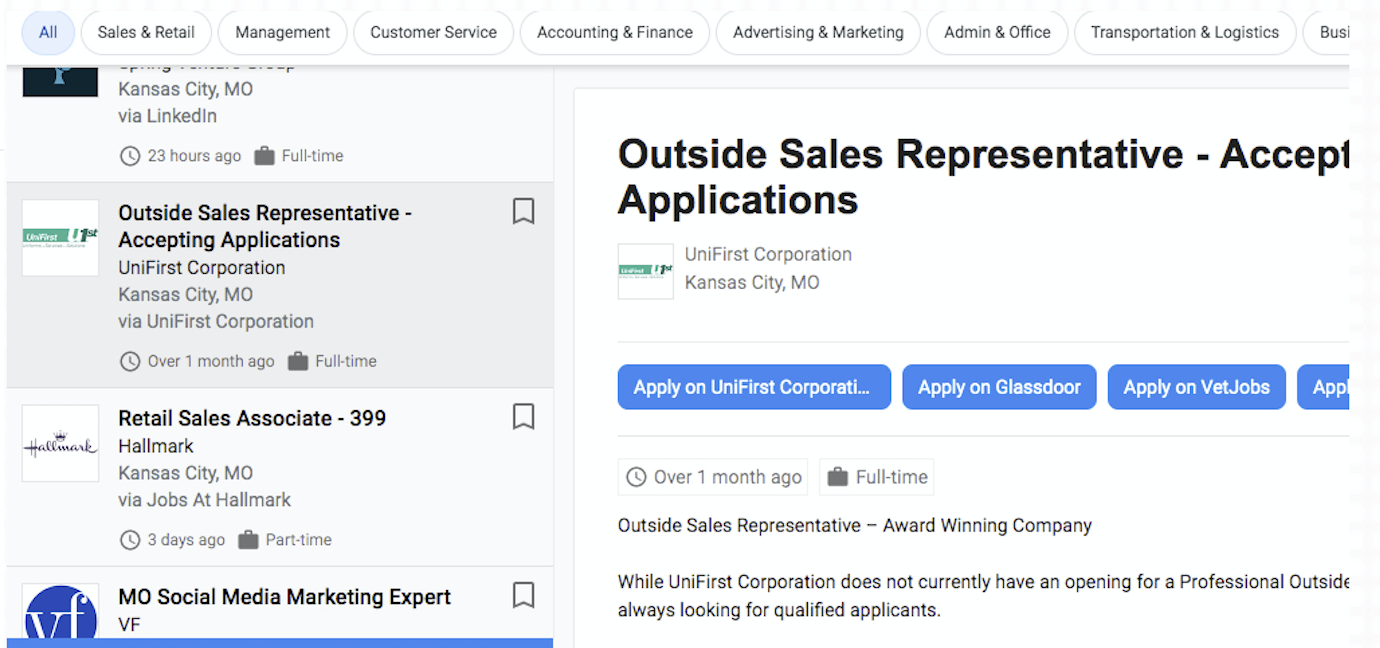Click the VF company logo
The width and height of the screenshot is (1380, 648).
60,610
